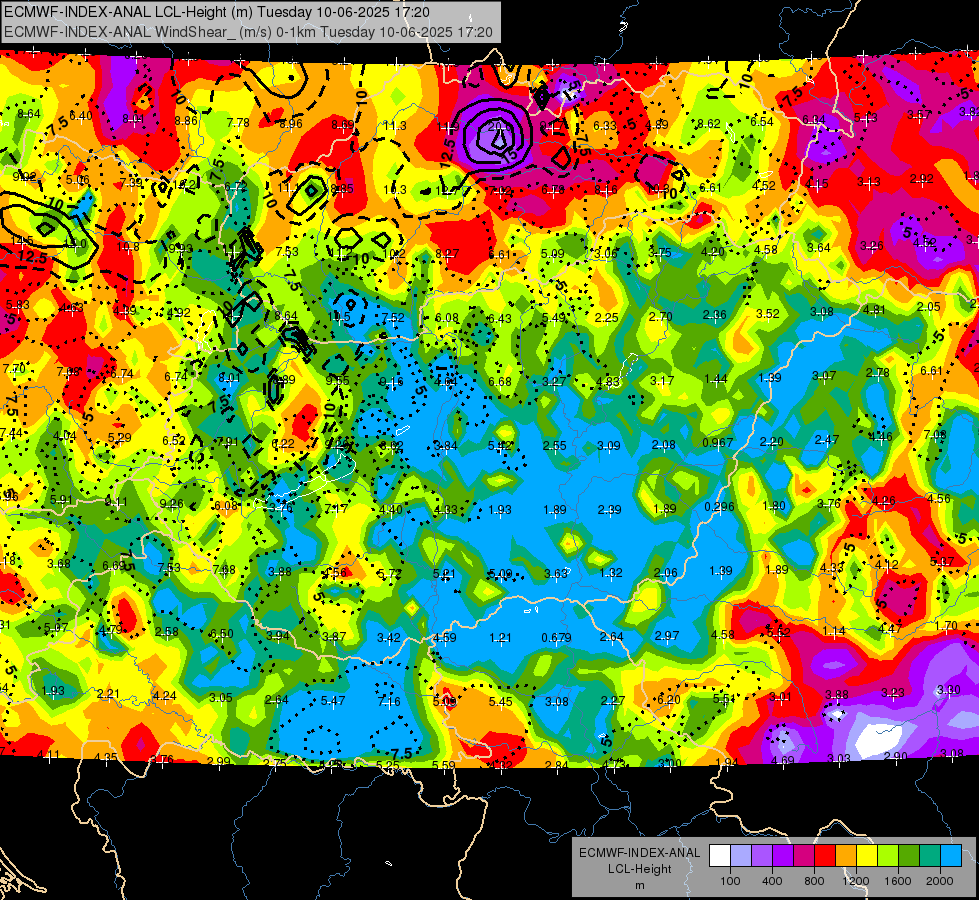Pick the orange legend swatch

tap(846, 856)
